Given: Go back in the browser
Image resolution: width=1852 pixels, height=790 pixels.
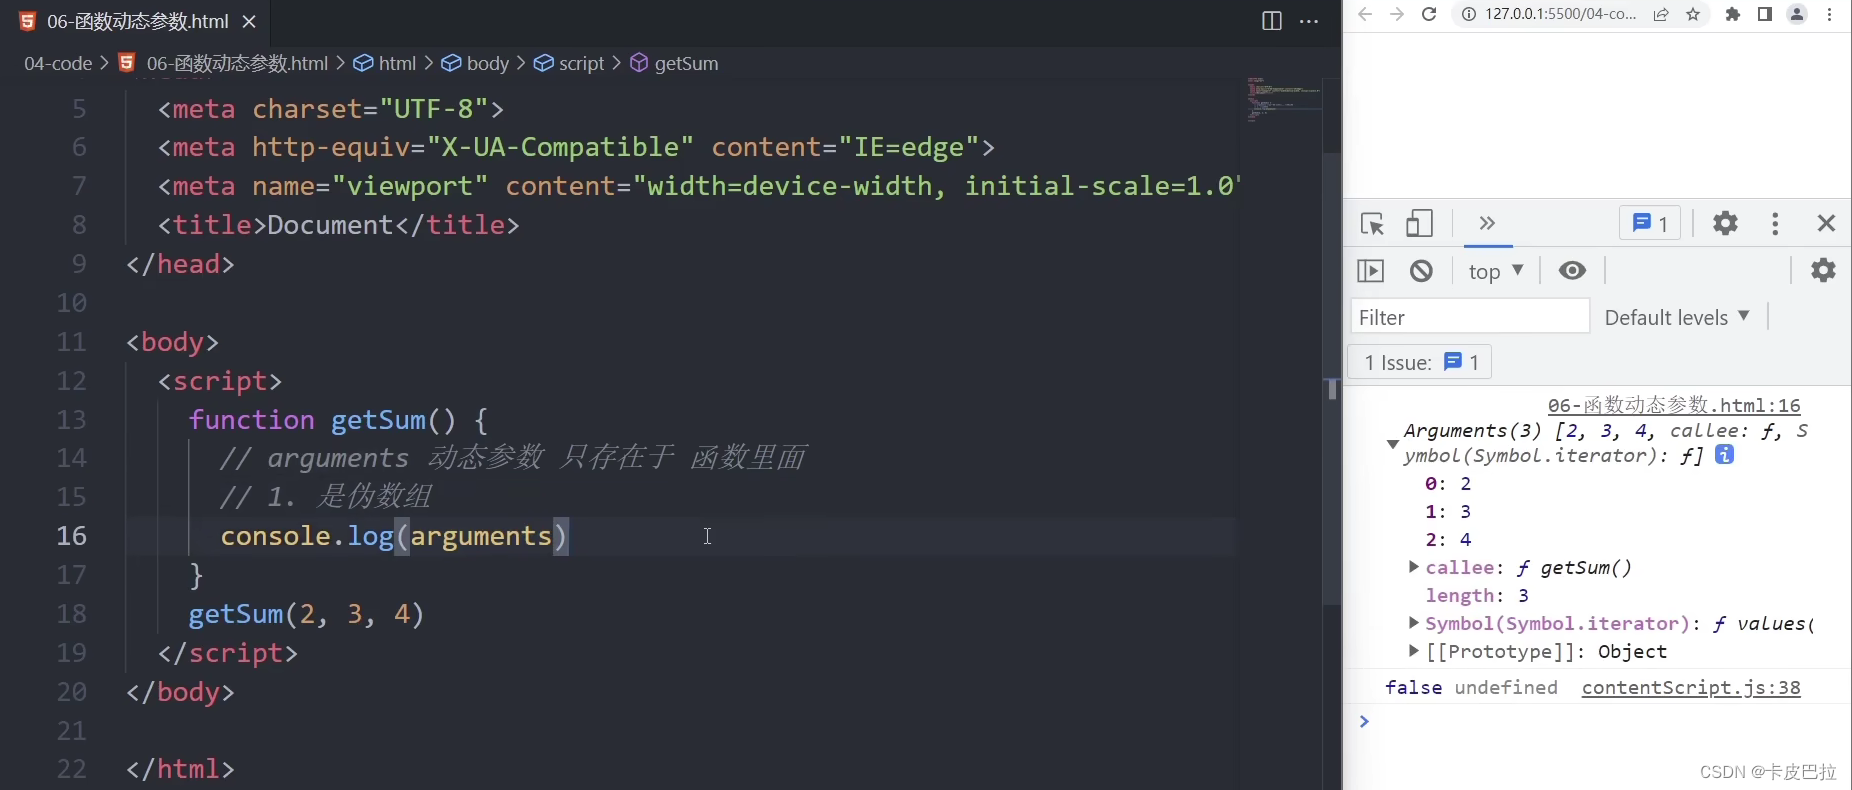Looking at the screenshot, I should click(x=1365, y=14).
